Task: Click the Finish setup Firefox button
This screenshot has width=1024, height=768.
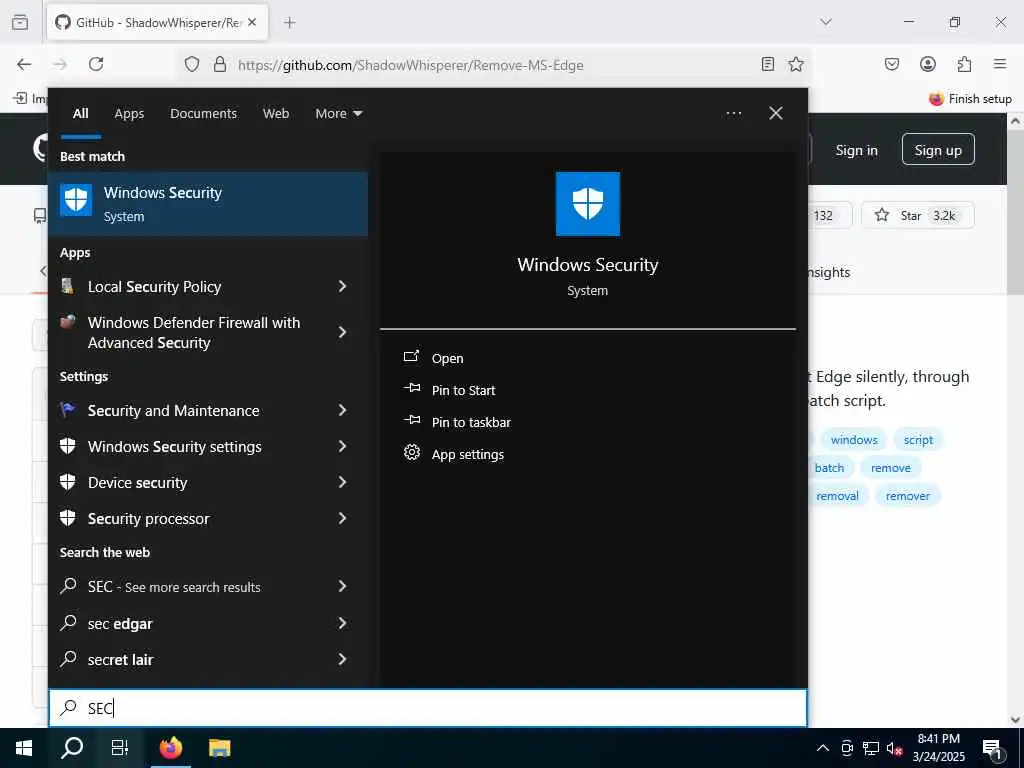Action: point(970,99)
